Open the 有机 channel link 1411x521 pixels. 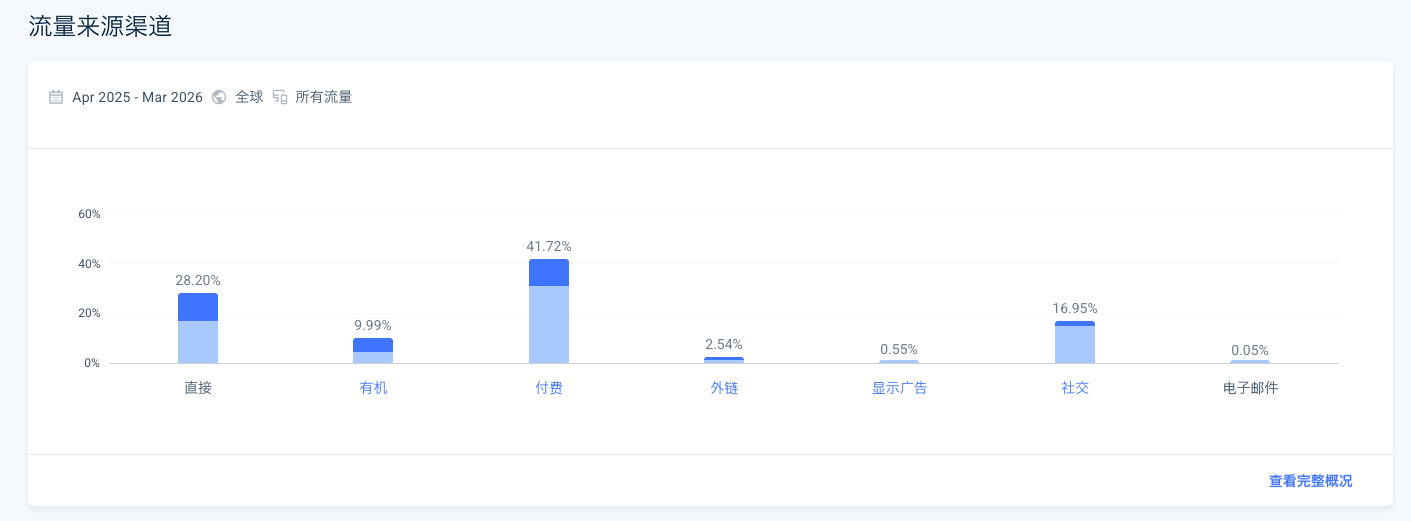point(373,388)
